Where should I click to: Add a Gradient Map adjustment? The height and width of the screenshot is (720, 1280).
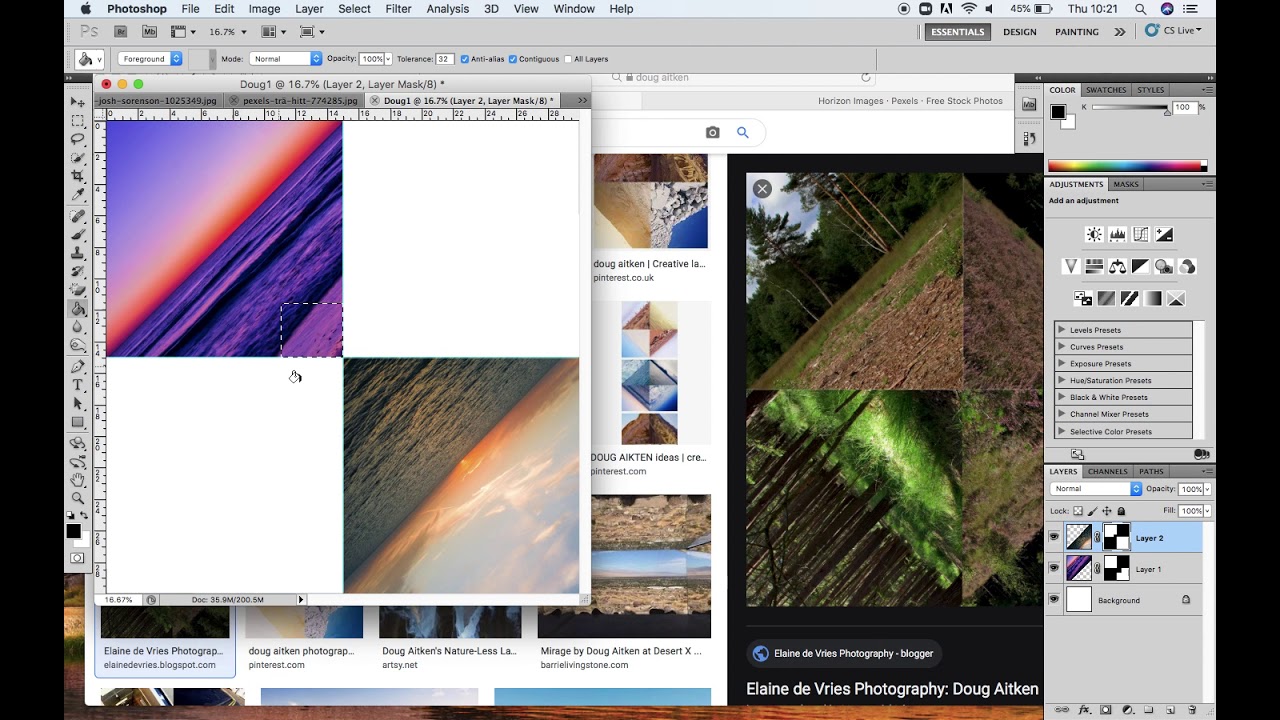point(1153,298)
